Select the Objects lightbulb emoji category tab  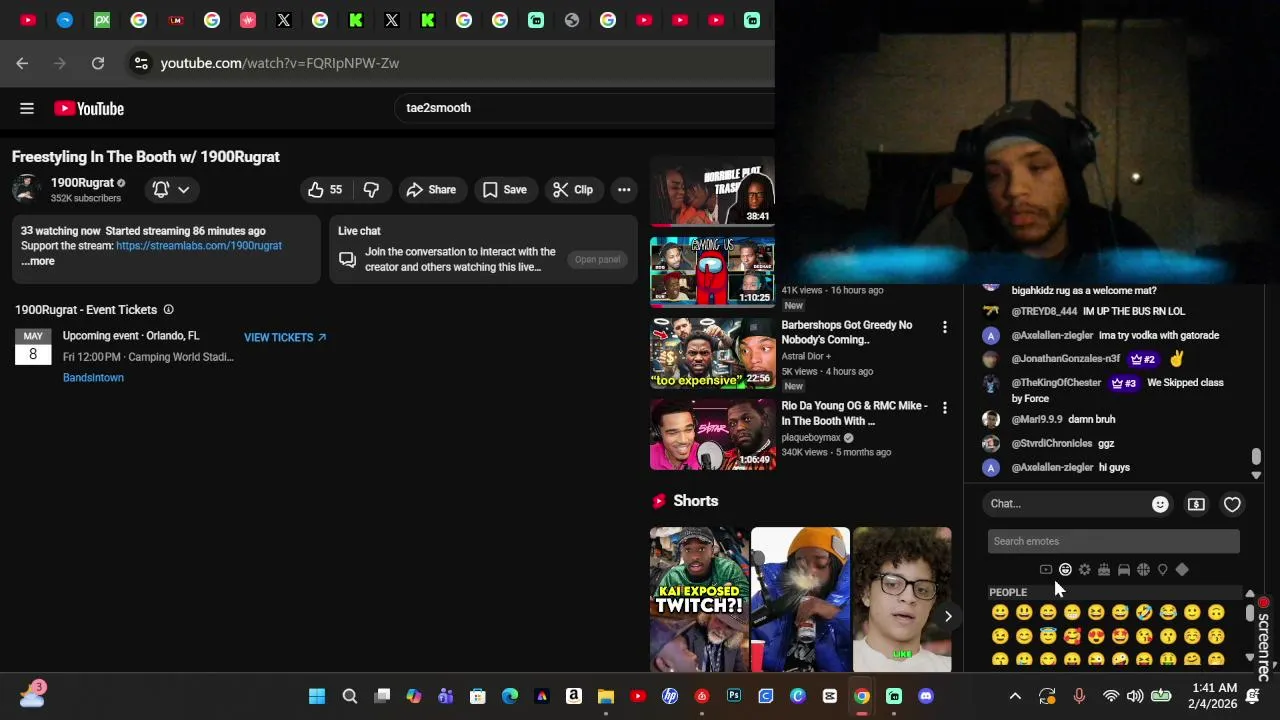tap(1162, 570)
